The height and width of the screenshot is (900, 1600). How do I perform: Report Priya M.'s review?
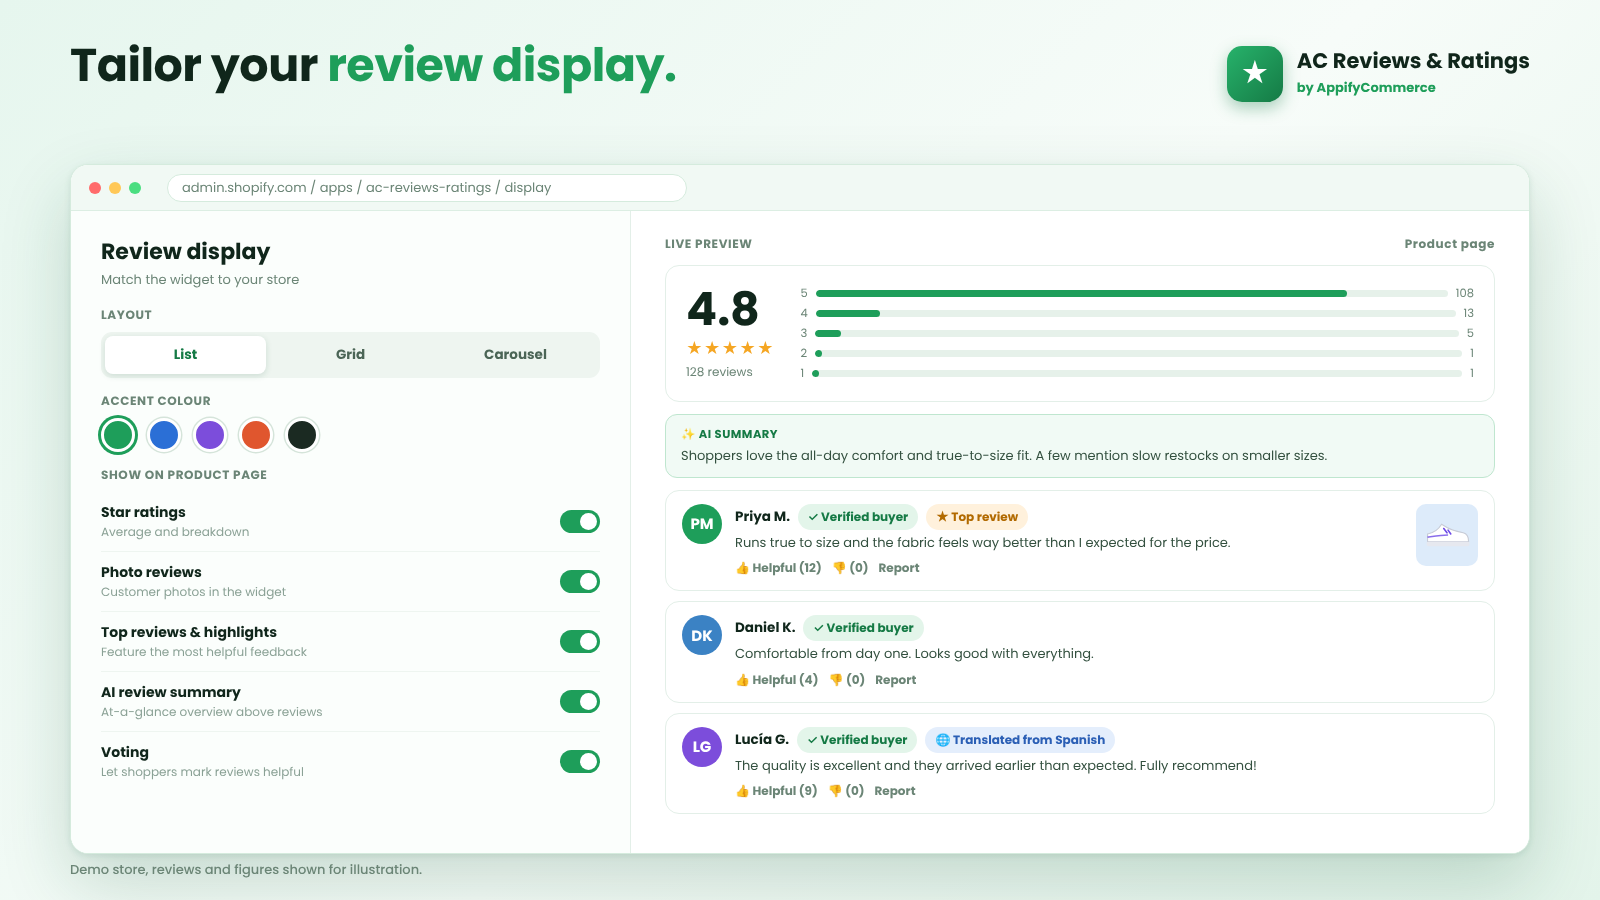point(899,568)
